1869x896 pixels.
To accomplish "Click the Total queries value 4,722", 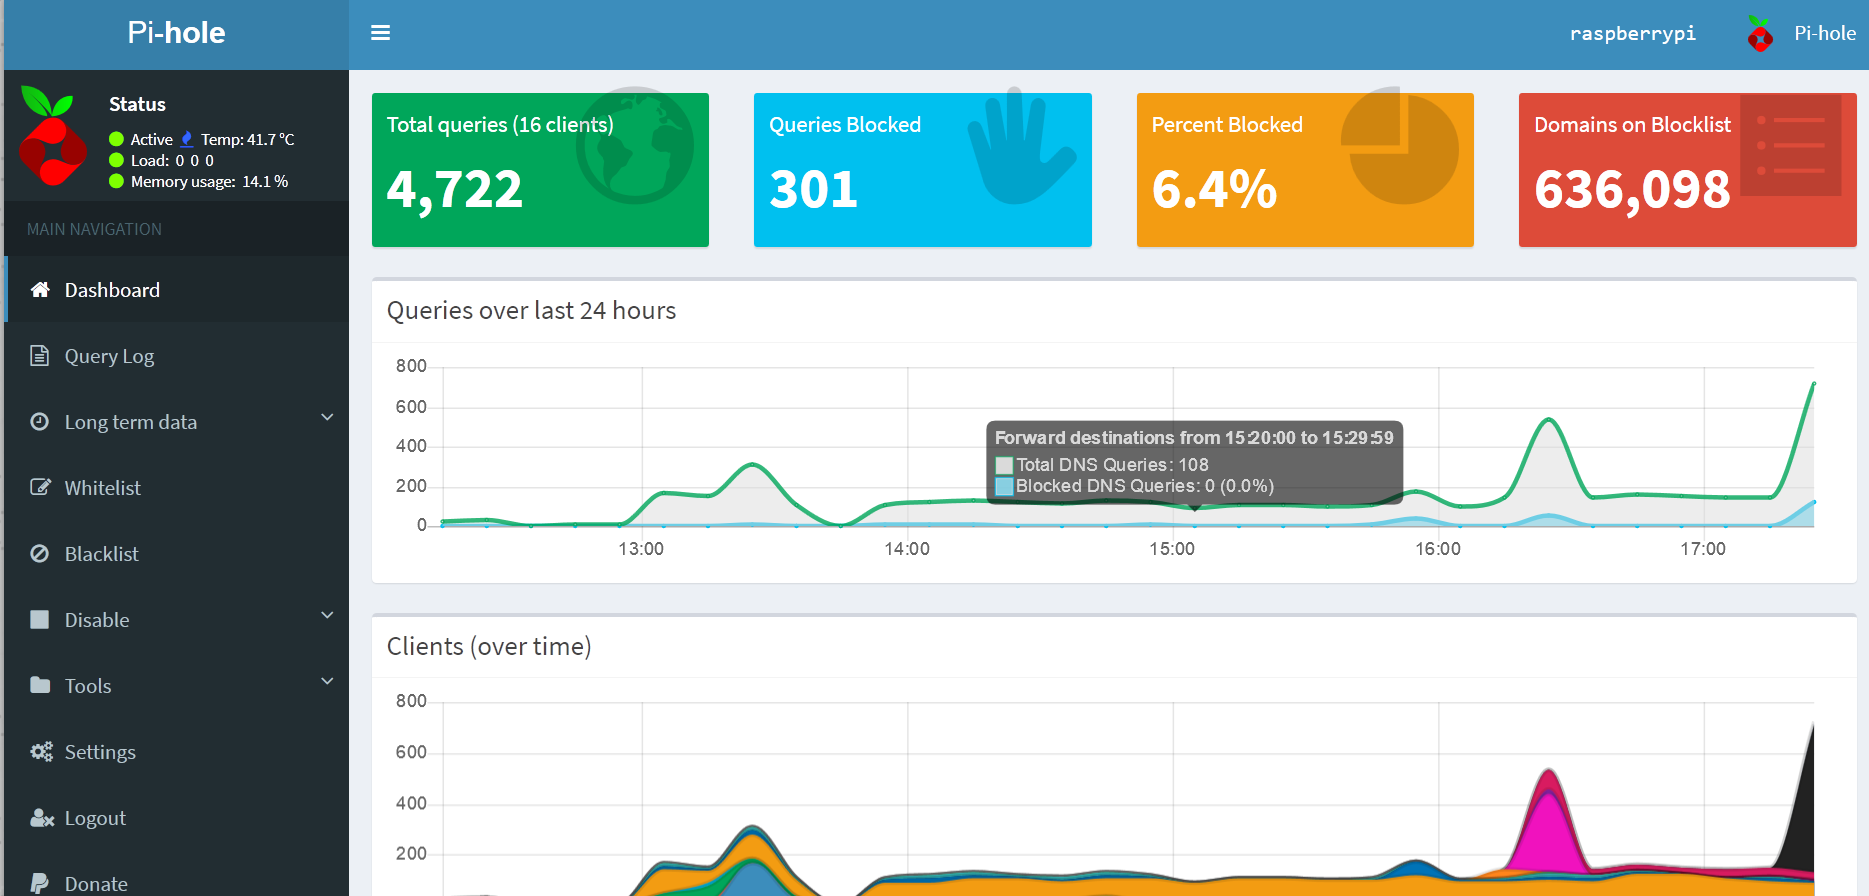I will [455, 190].
